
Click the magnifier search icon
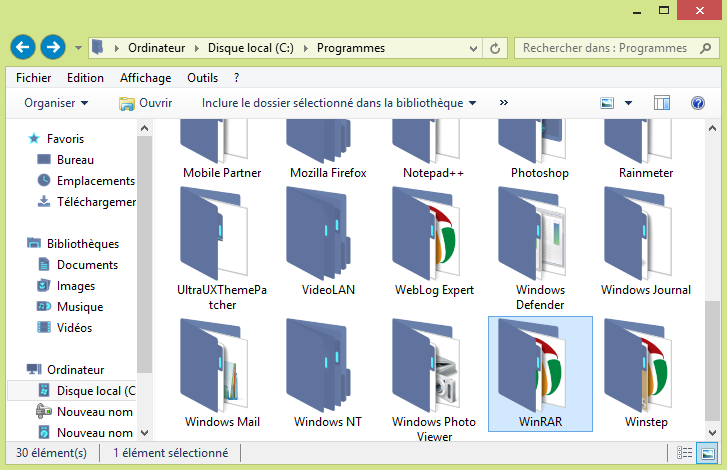[705, 48]
